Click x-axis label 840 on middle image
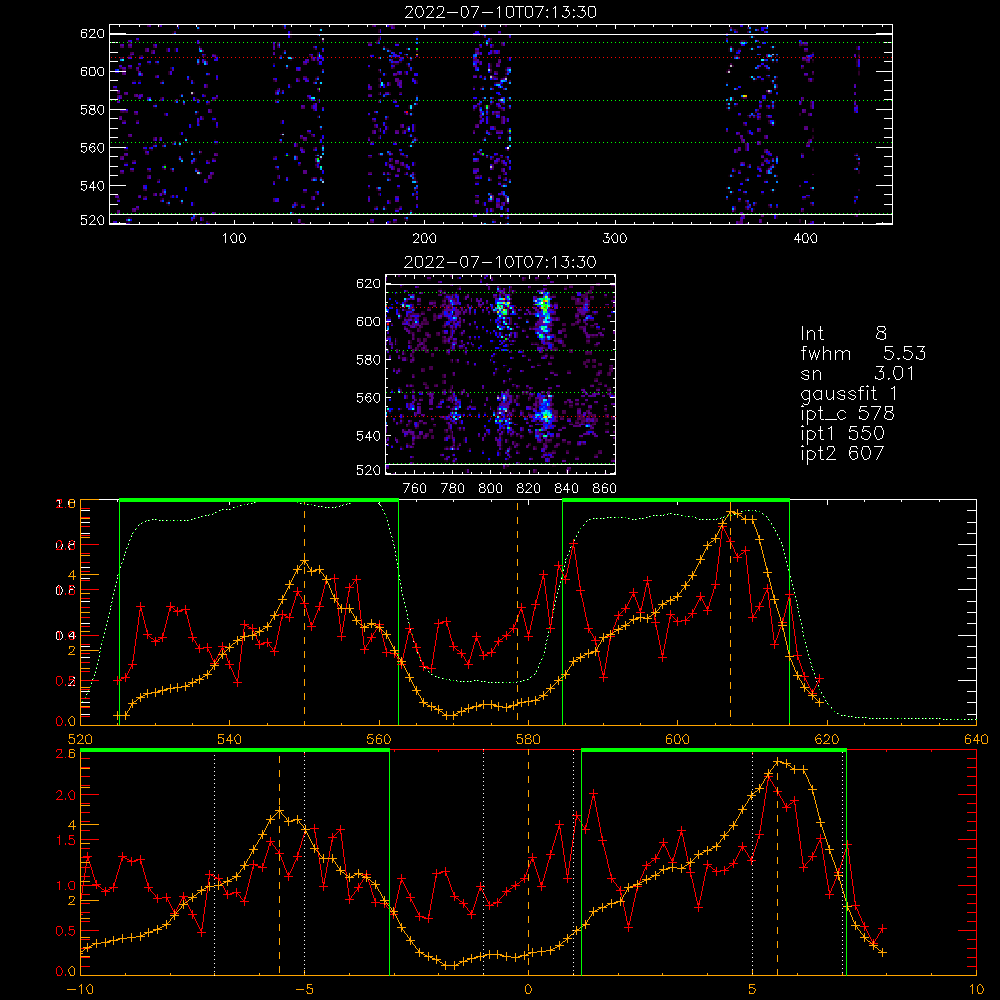1000x1000 pixels. (567, 489)
